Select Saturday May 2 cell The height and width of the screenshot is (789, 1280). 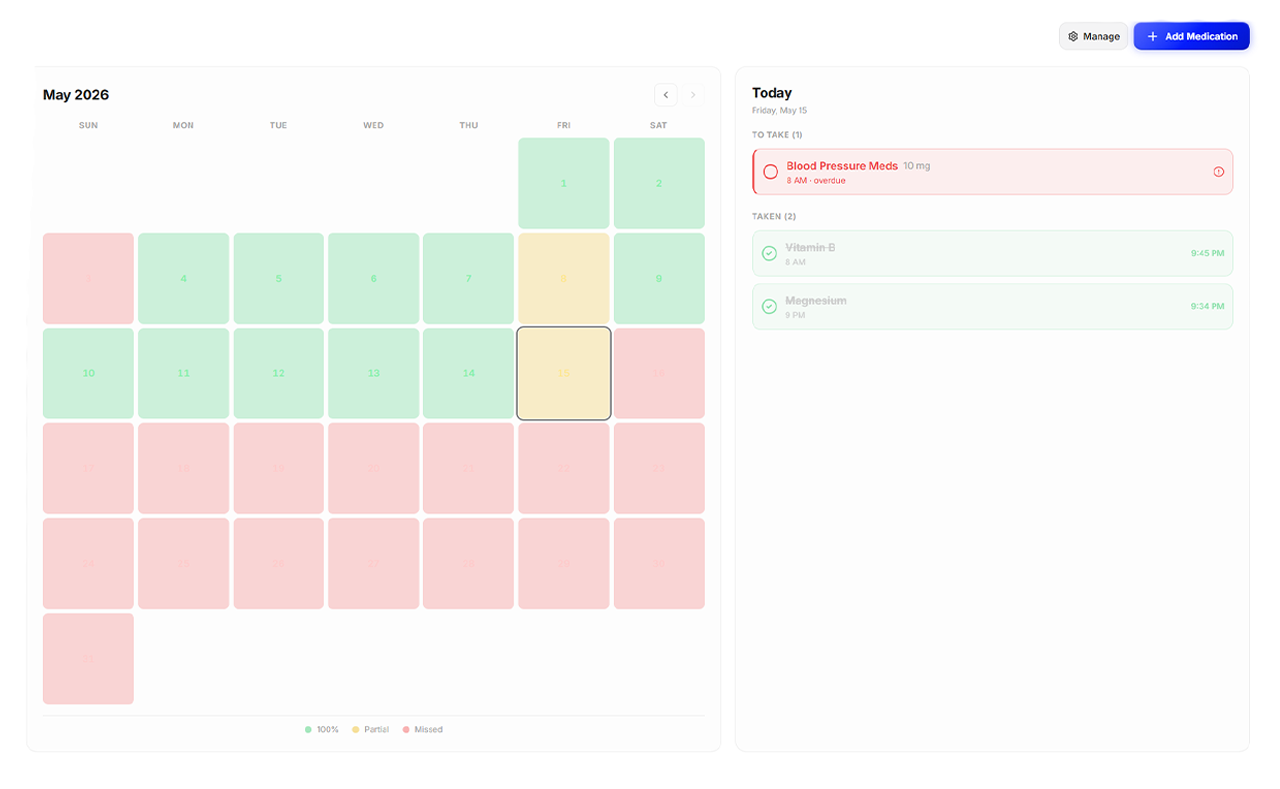pos(659,183)
